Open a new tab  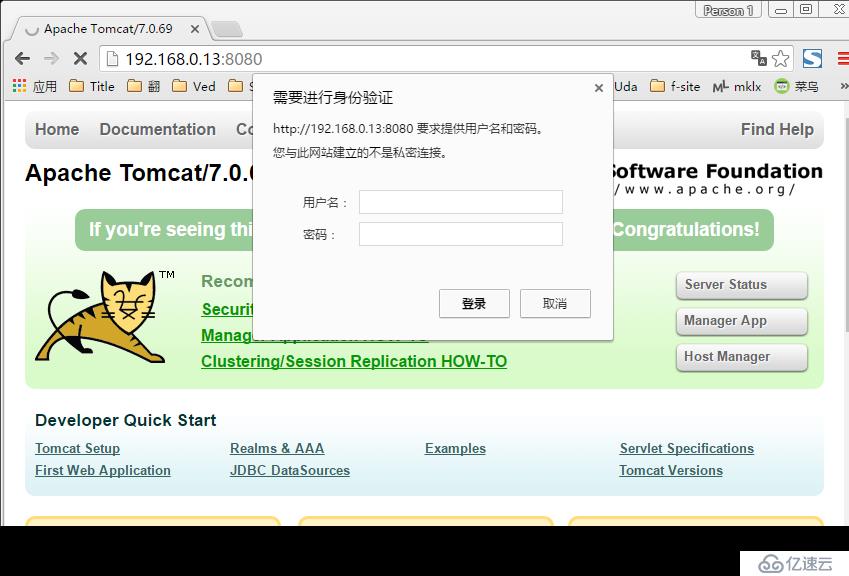pyautogui.click(x=226, y=29)
